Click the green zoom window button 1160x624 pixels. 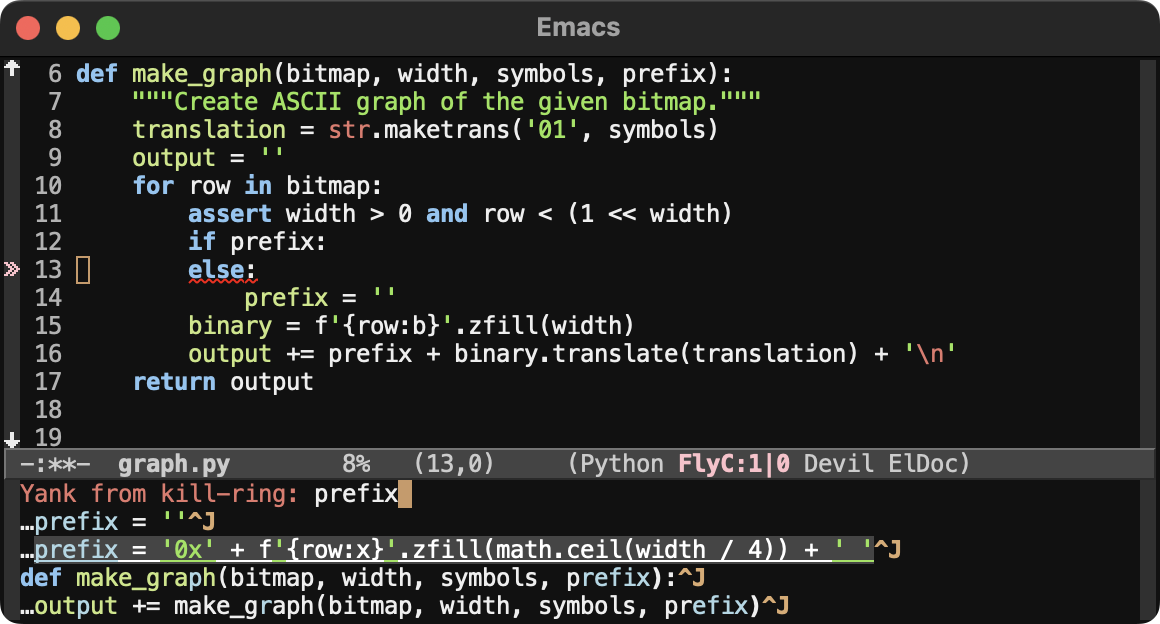click(x=107, y=28)
